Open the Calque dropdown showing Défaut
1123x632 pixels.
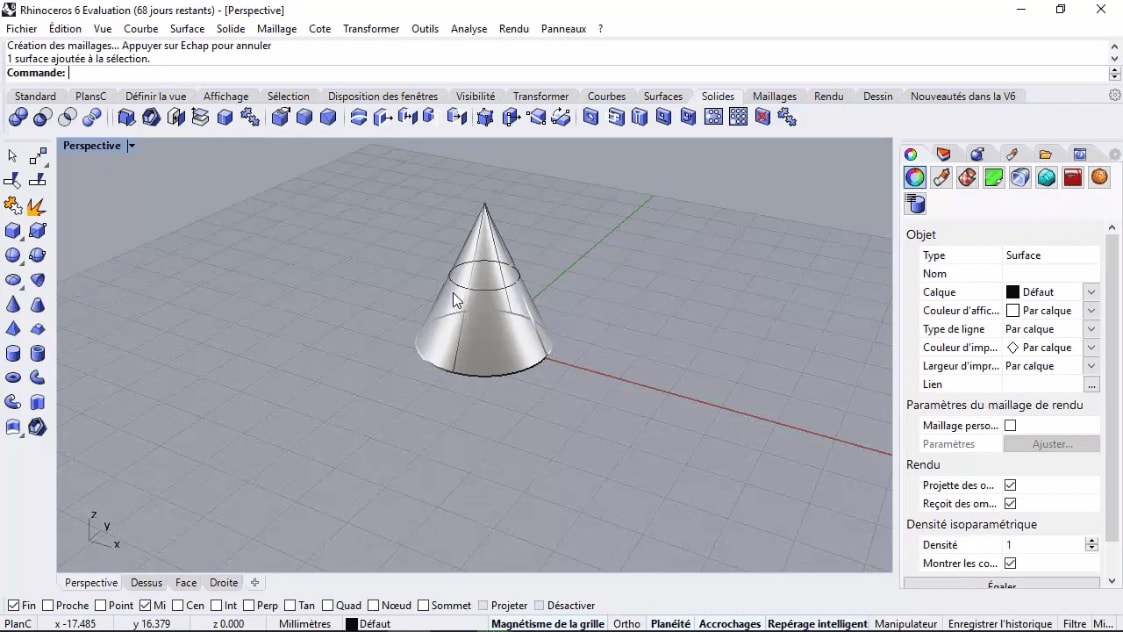pyautogui.click(x=1090, y=291)
